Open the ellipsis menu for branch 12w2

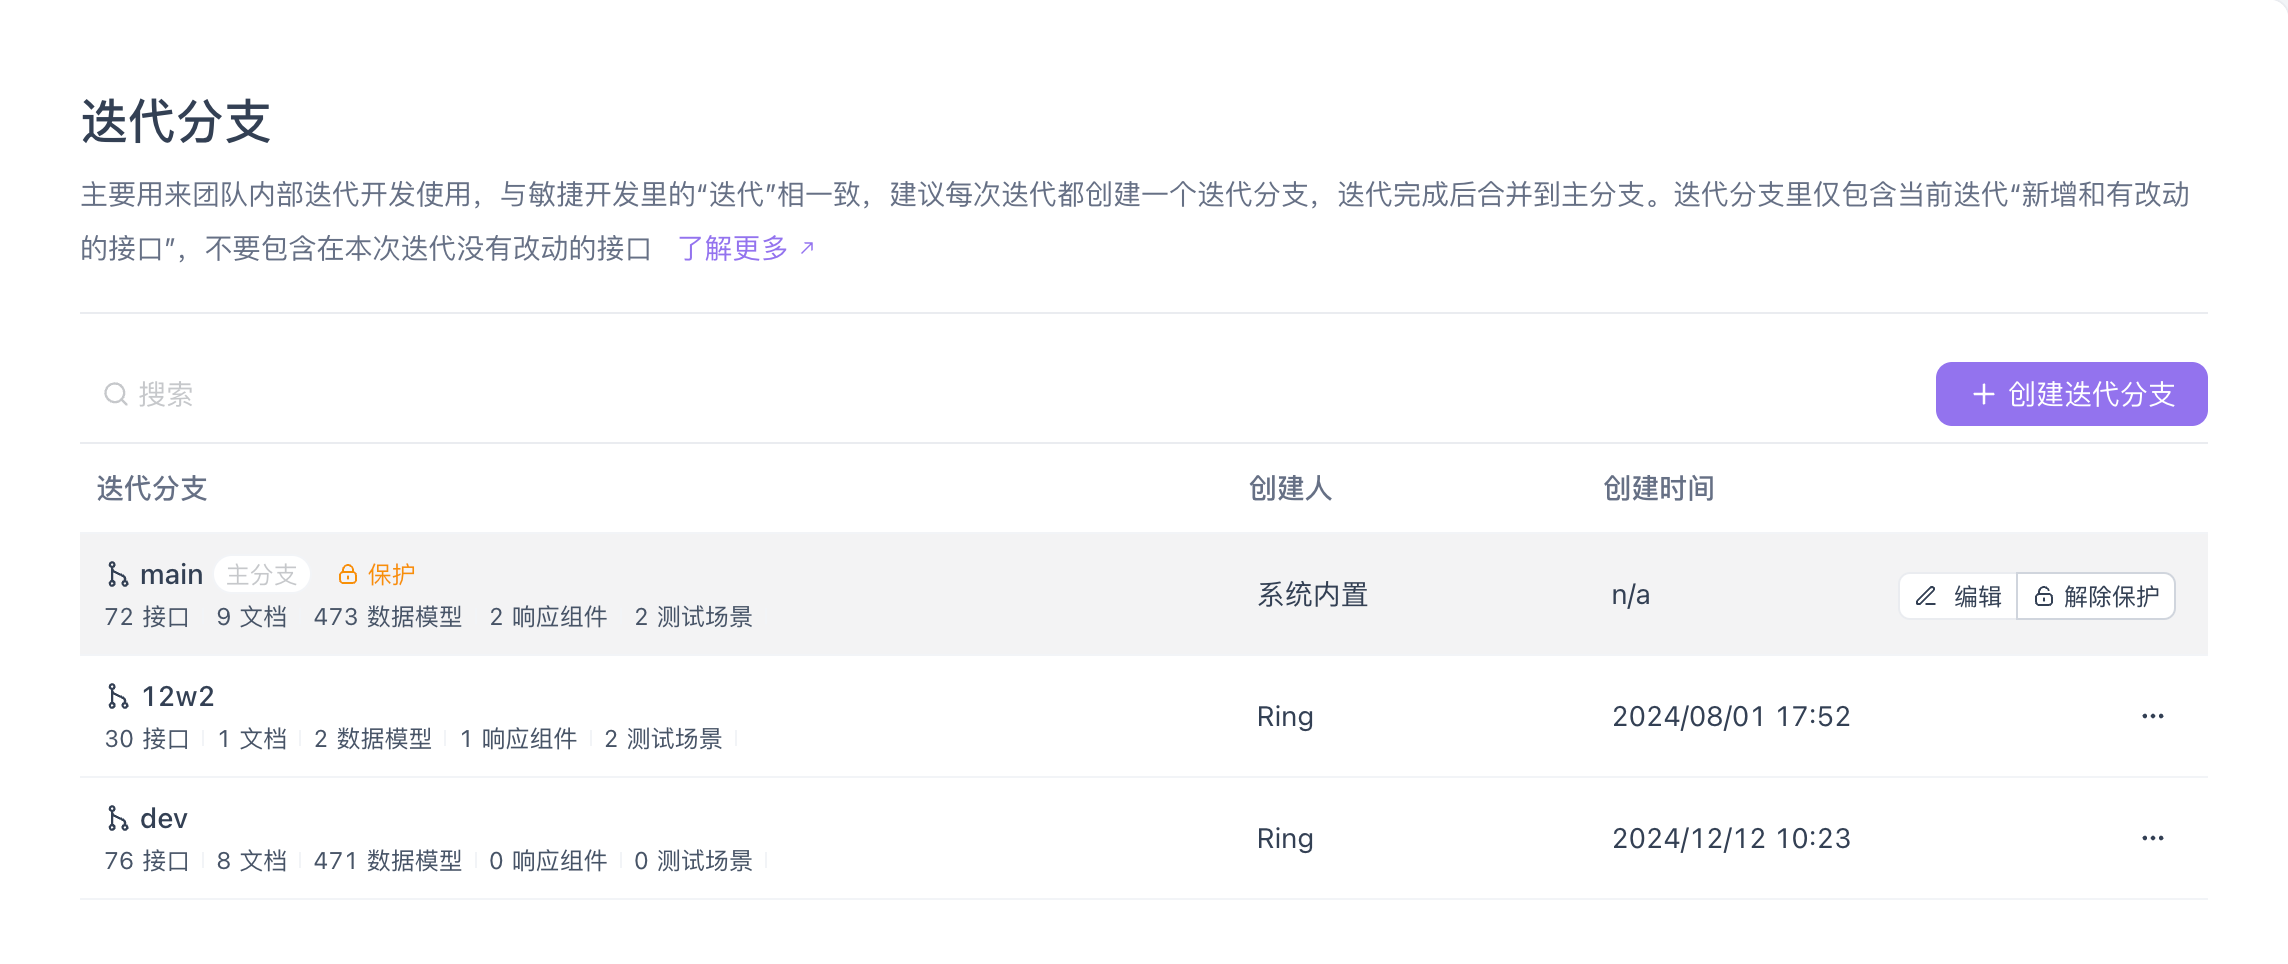tap(2152, 715)
